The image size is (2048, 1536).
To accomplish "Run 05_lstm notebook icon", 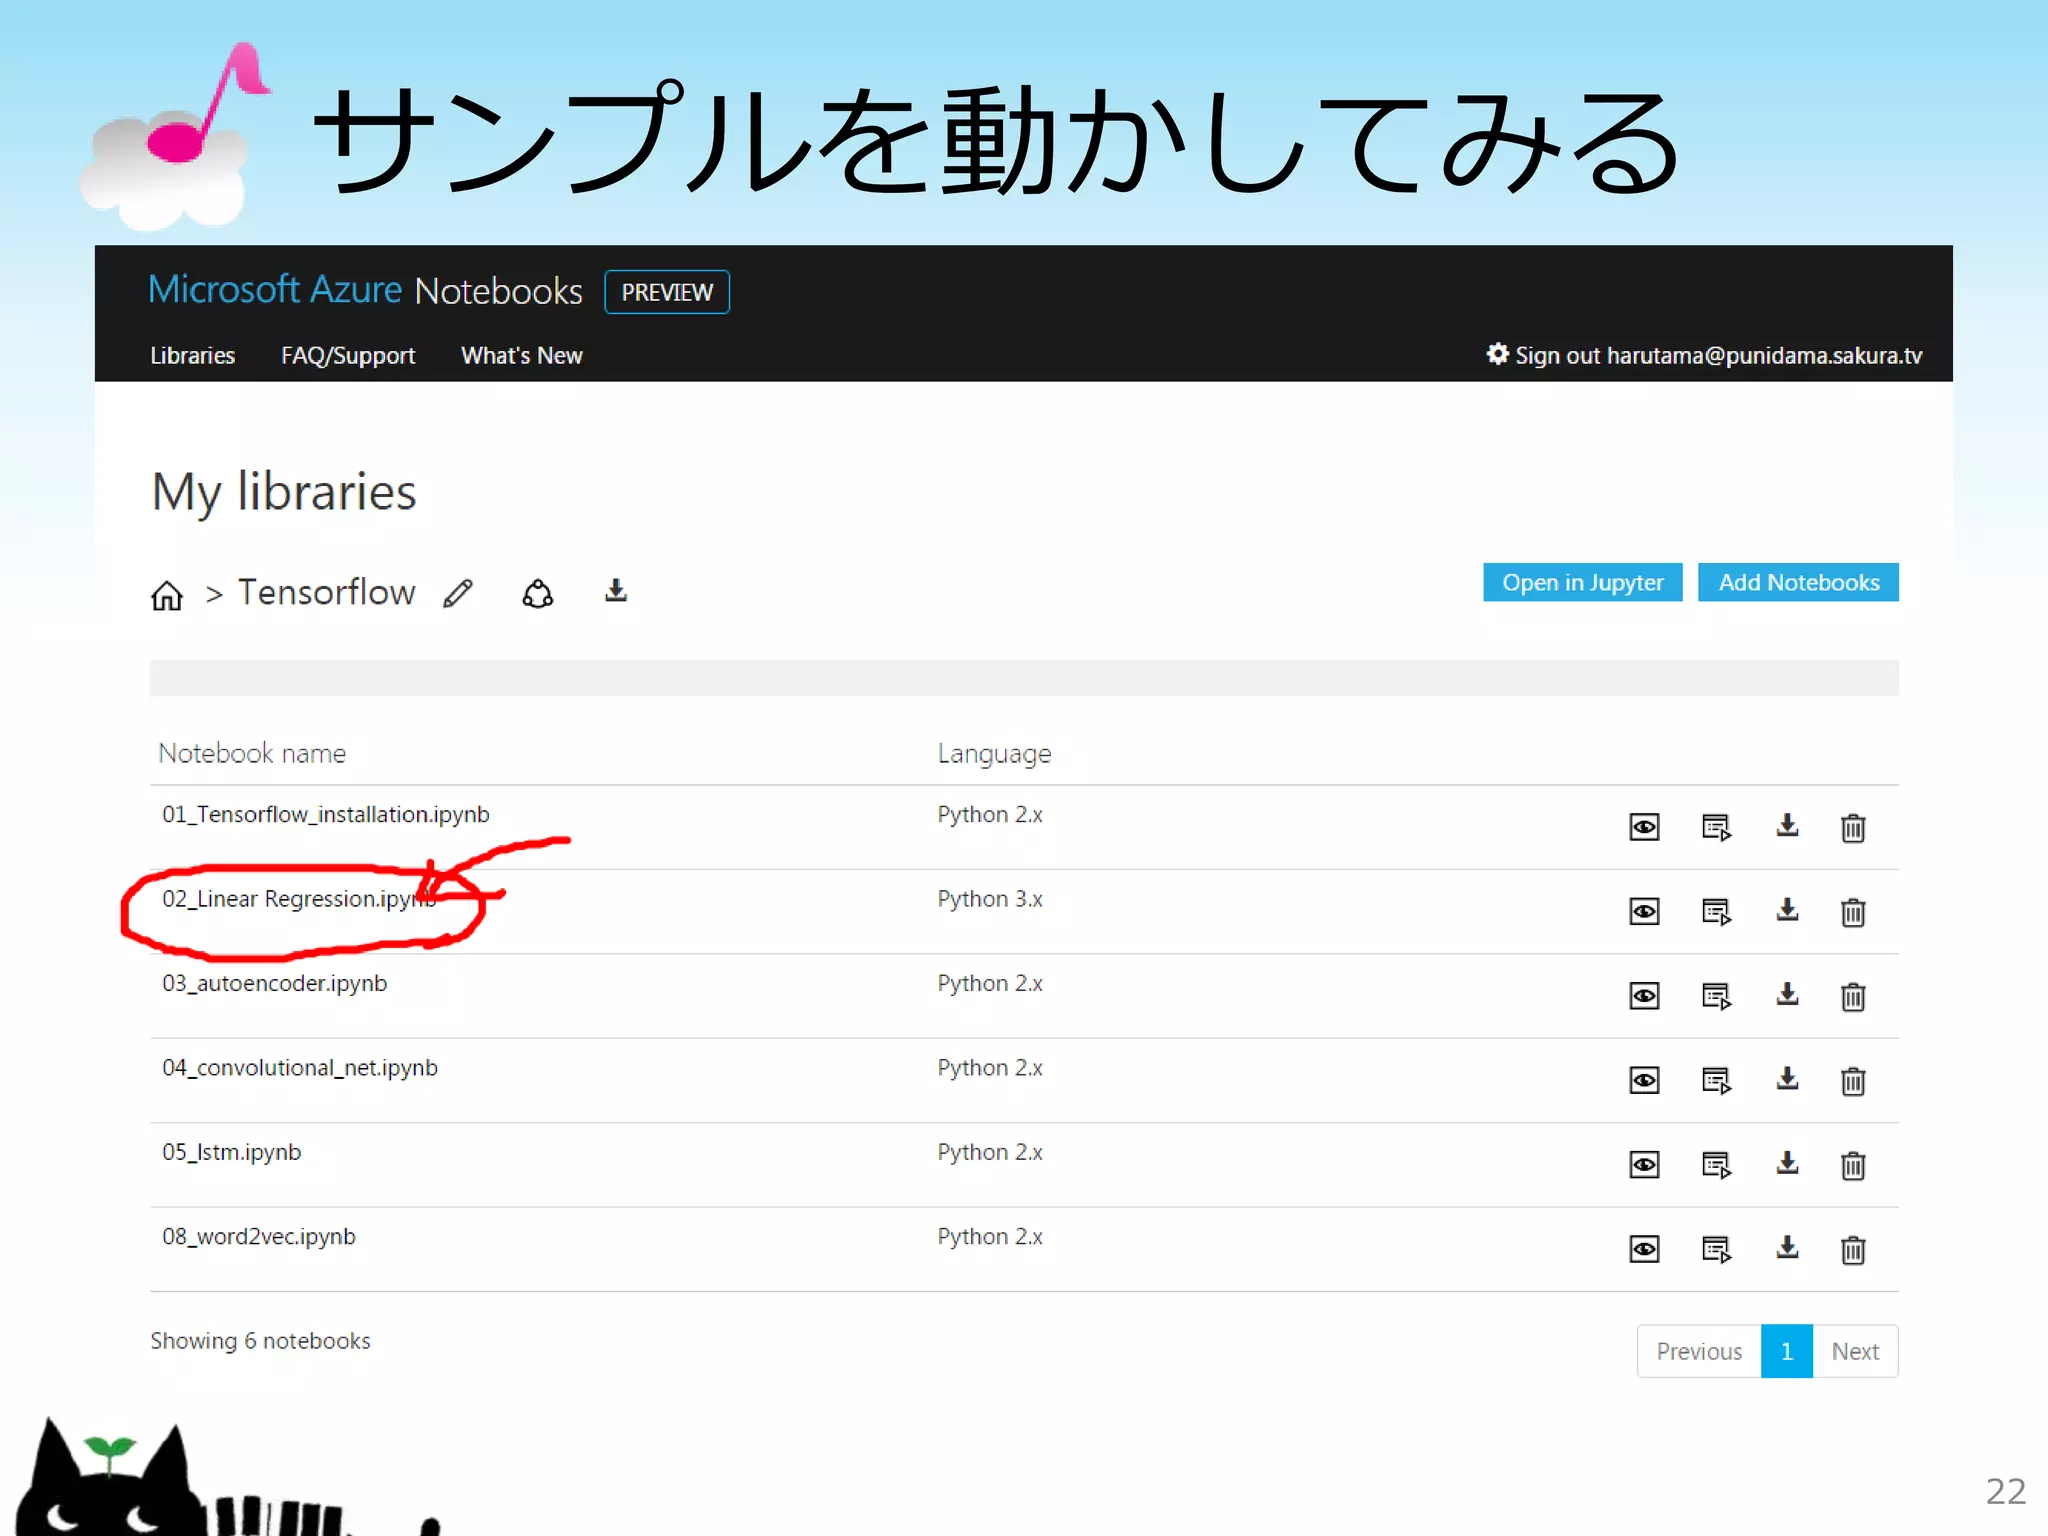I will pos(1716,1164).
